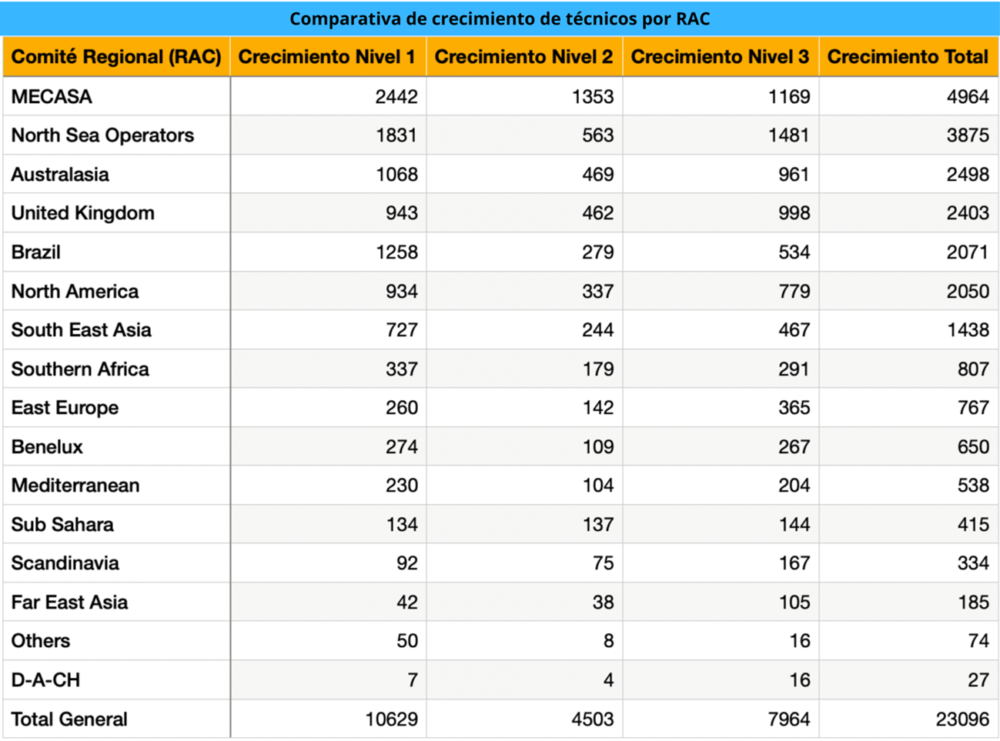Select the Benelux row label
Image resolution: width=1000 pixels, height=741 pixels.
(47, 446)
